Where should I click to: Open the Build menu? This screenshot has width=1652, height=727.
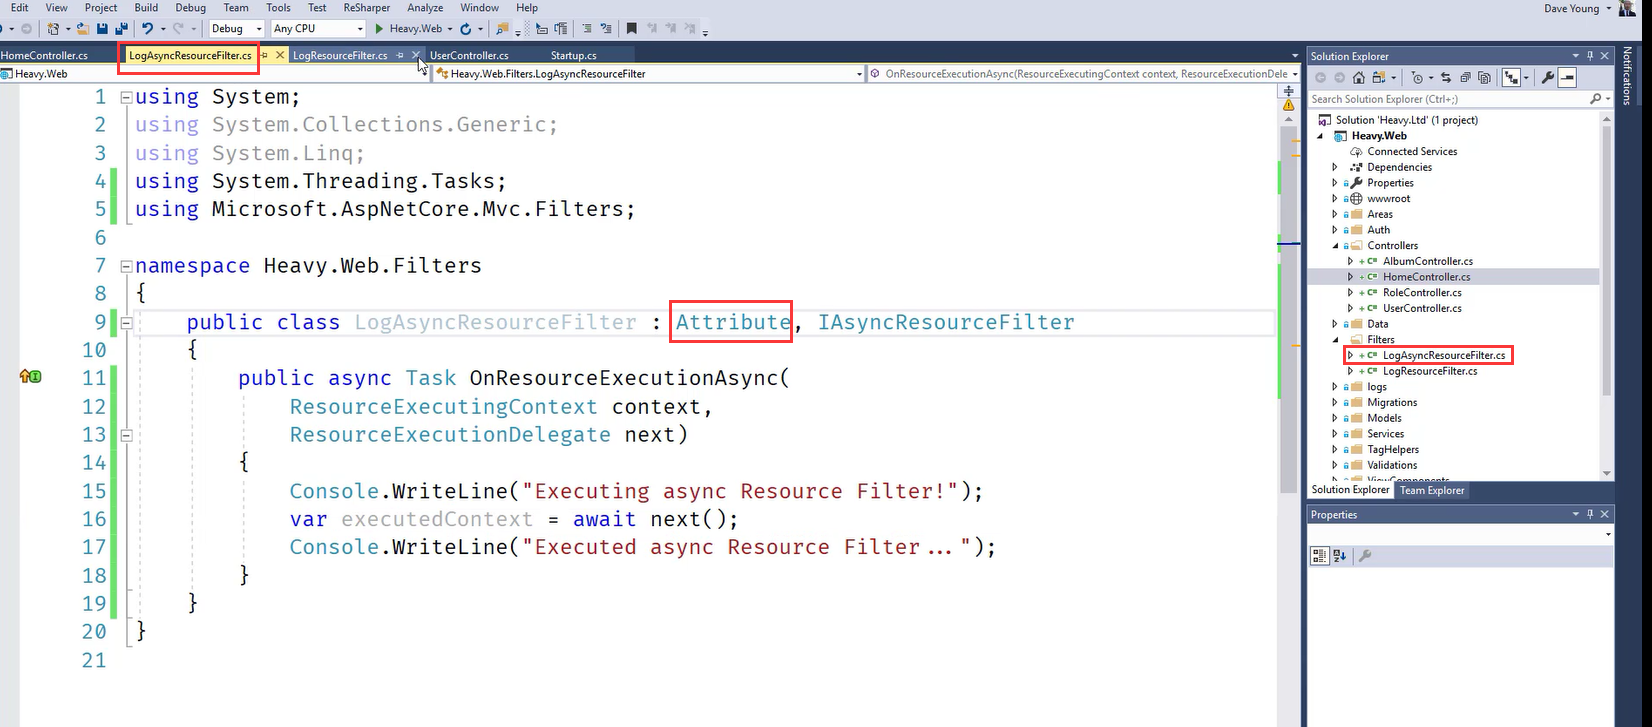(x=146, y=7)
